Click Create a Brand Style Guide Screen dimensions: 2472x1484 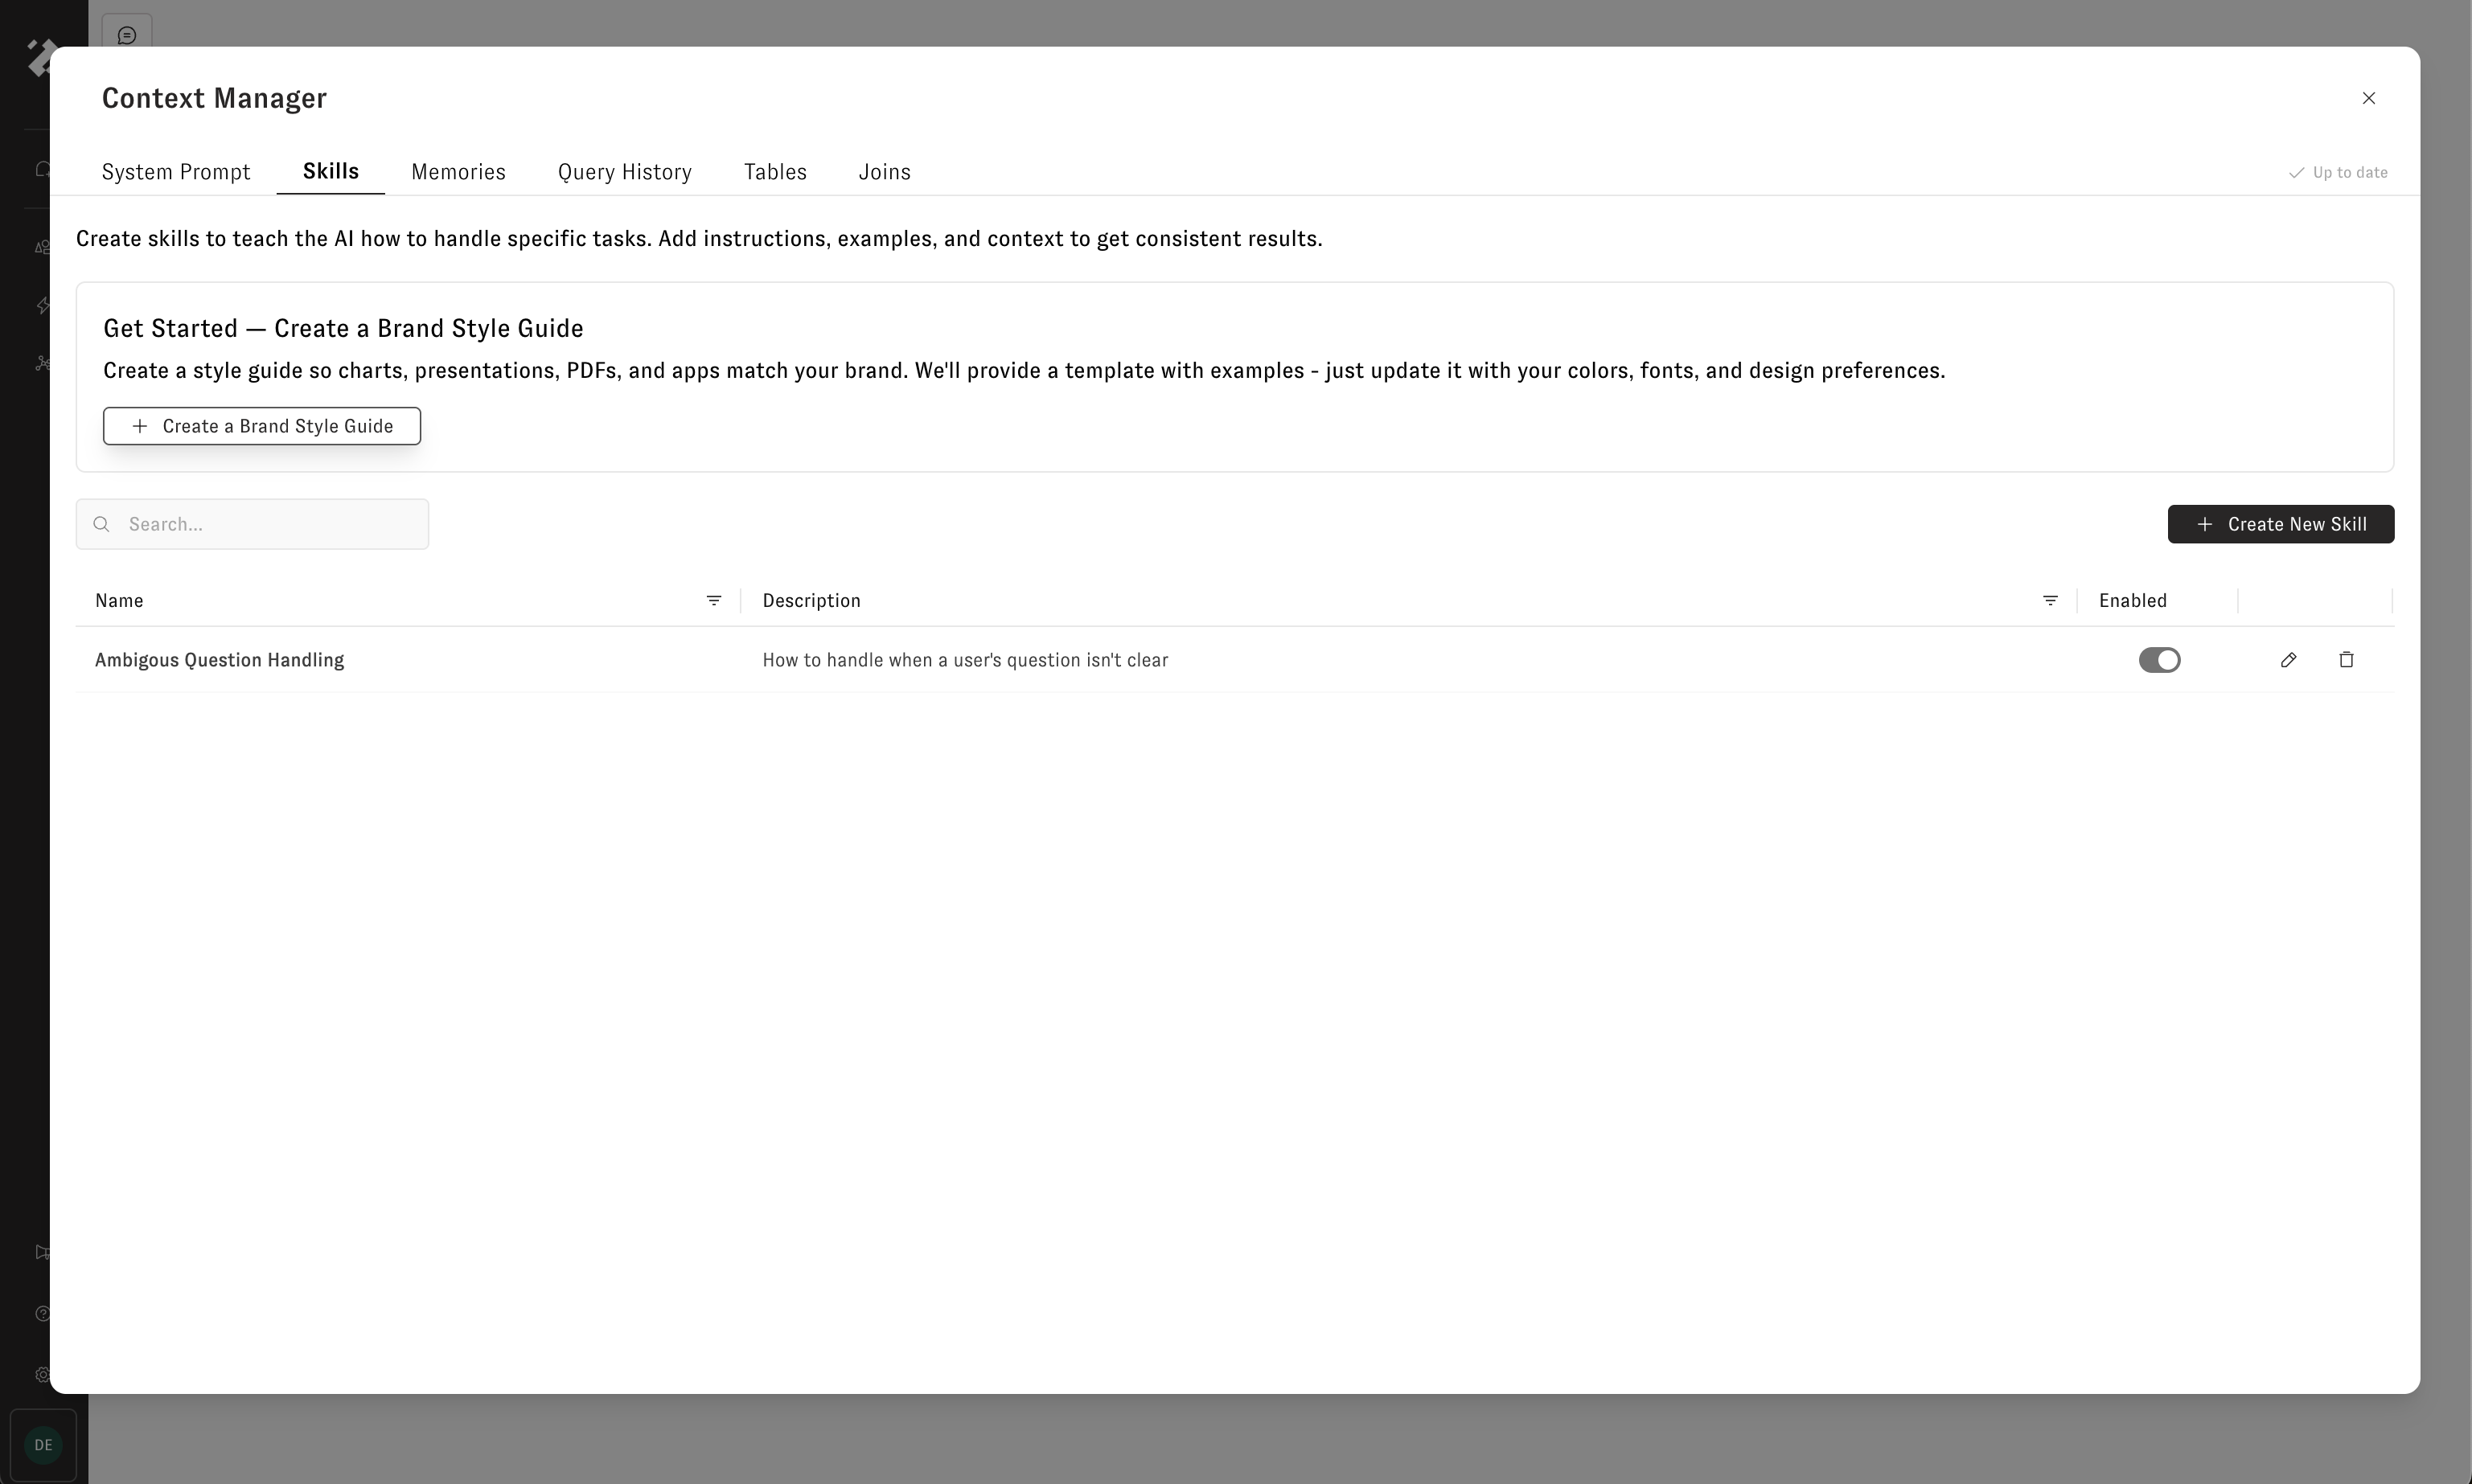(262, 426)
